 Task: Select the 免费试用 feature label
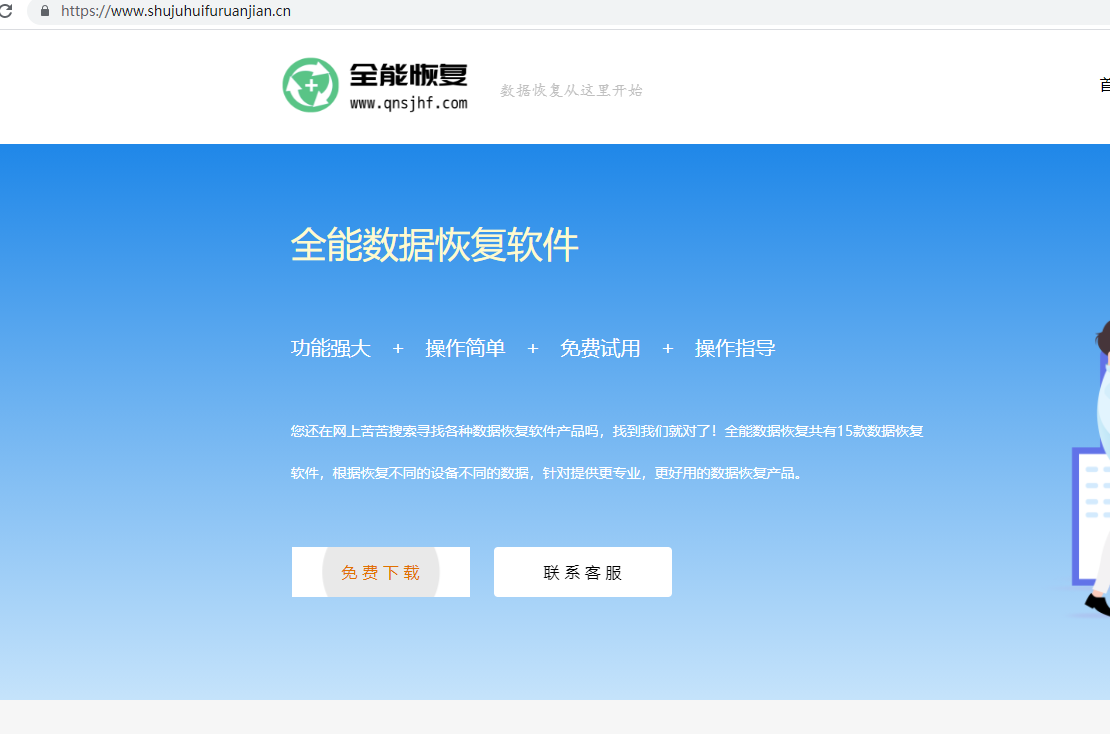(x=600, y=348)
